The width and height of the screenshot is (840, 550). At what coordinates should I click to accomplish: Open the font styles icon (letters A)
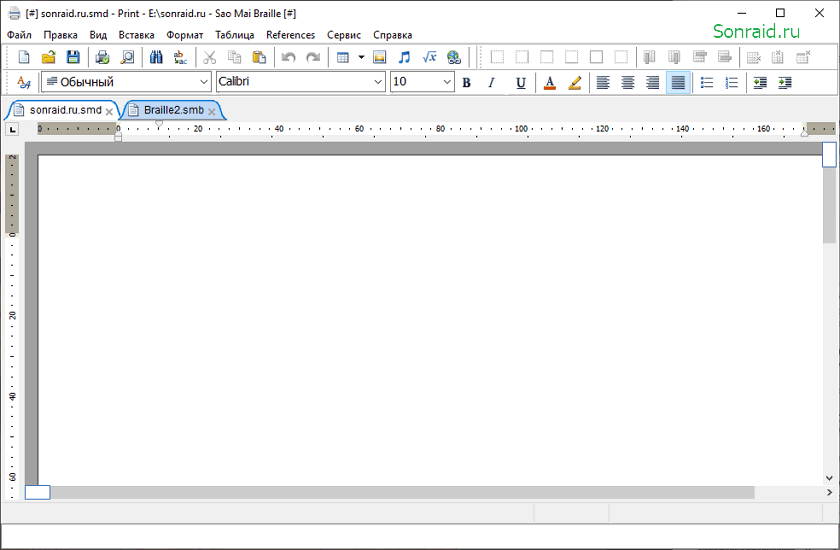coord(24,82)
